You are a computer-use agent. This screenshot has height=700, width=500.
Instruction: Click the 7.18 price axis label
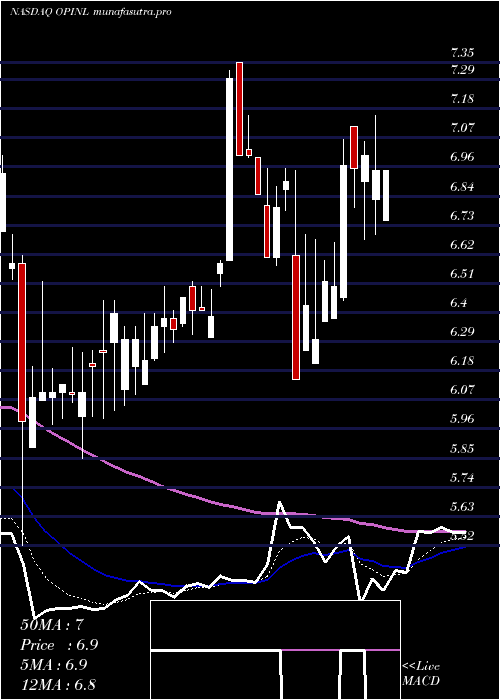coord(462,99)
